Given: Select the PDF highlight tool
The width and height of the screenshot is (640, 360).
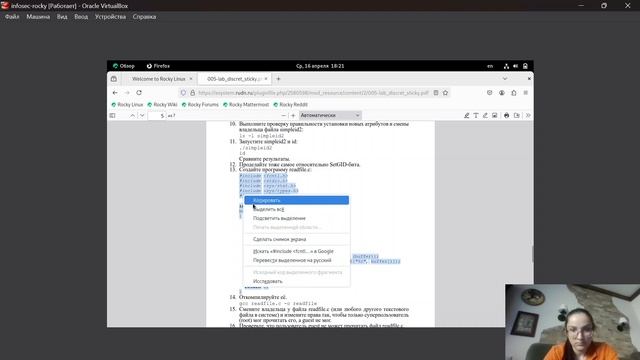Looking at the screenshot, I should click(467, 116).
